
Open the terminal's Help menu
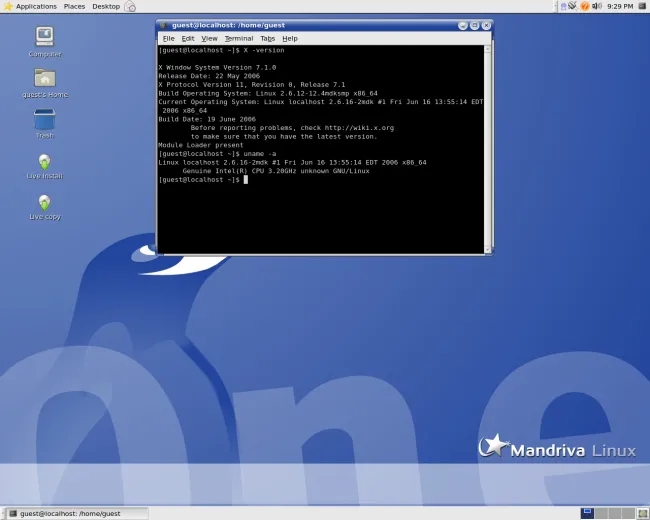(290, 39)
